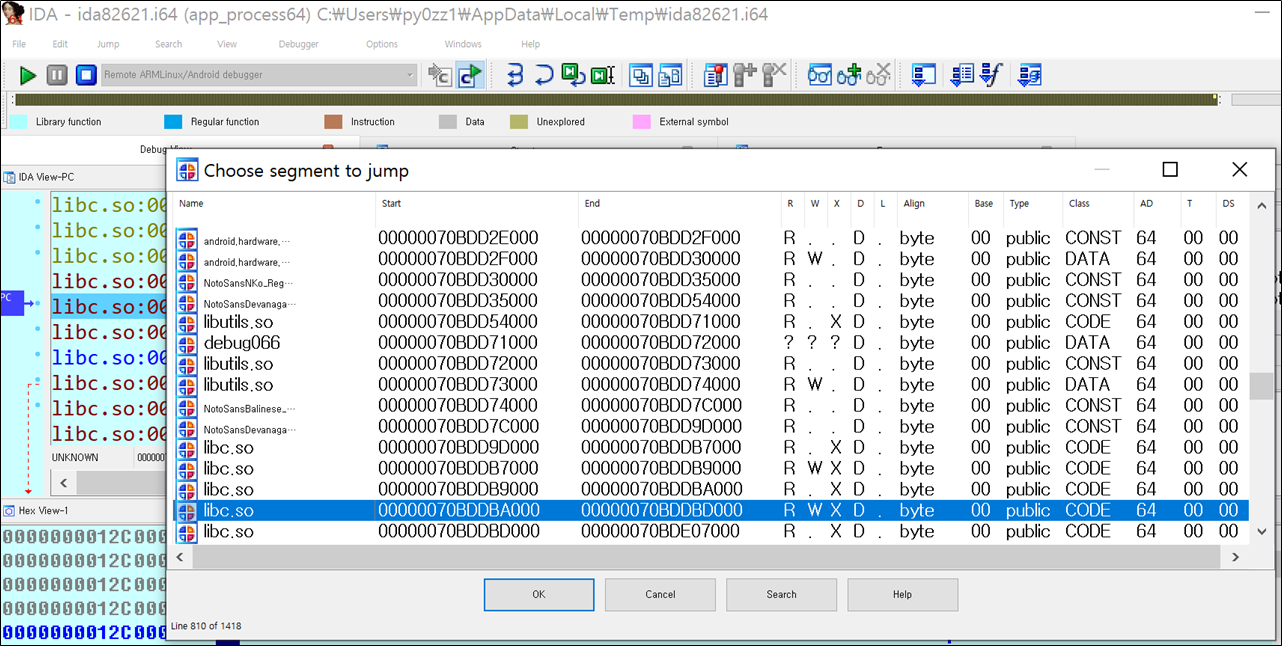Click the Help button in dialog
This screenshot has height=646, width=1282.
point(902,594)
